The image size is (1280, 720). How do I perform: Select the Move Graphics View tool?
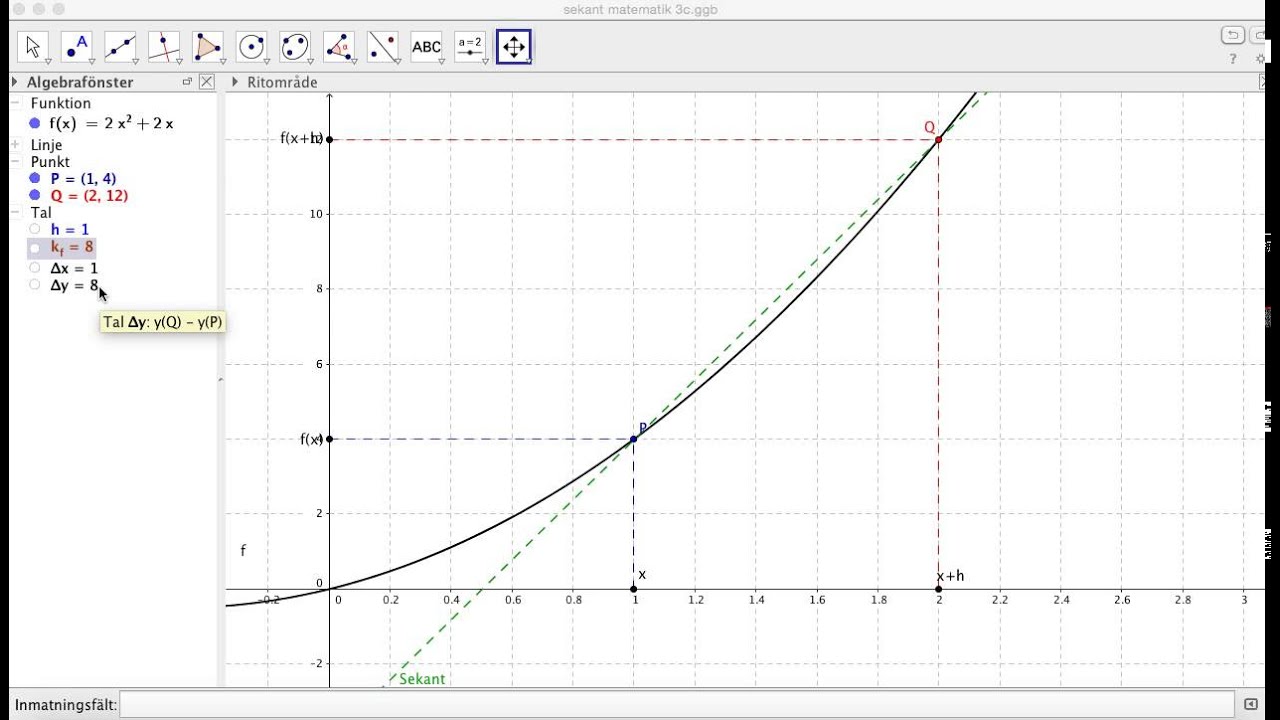[514, 47]
